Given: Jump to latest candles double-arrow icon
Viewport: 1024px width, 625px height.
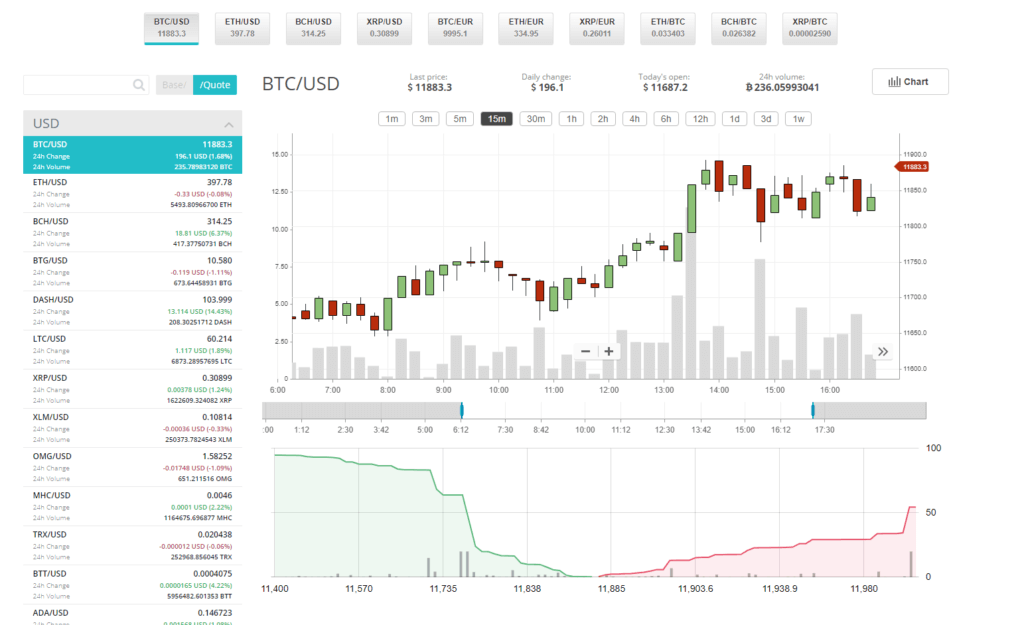Looking at the screenshot, I should [x=882, y=352].
